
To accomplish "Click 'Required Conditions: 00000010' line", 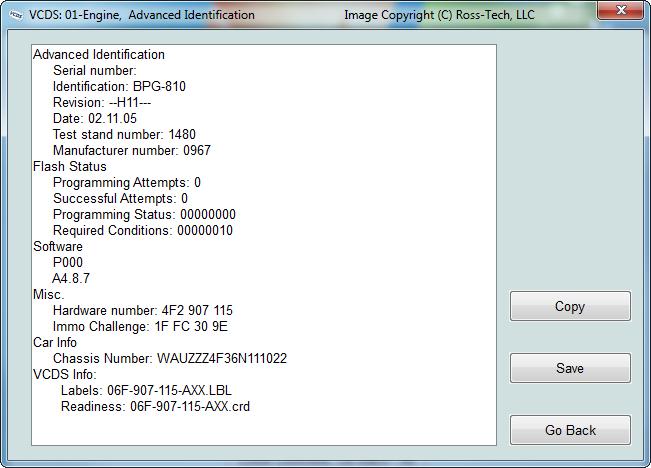I will [143, 230].
